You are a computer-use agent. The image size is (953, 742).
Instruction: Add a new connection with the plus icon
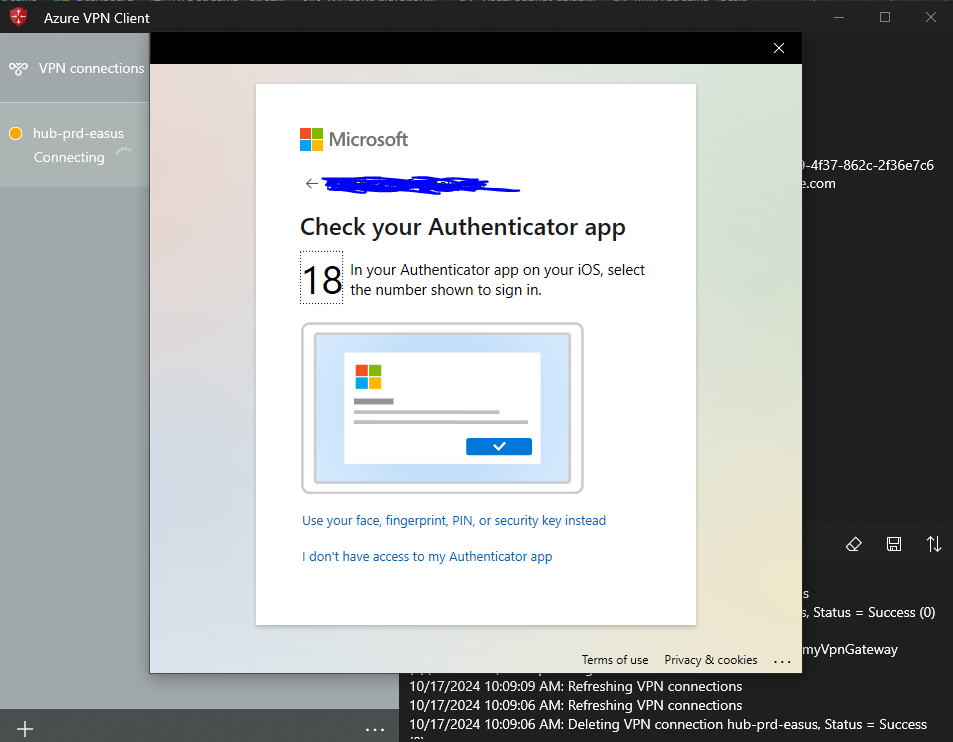24,729
